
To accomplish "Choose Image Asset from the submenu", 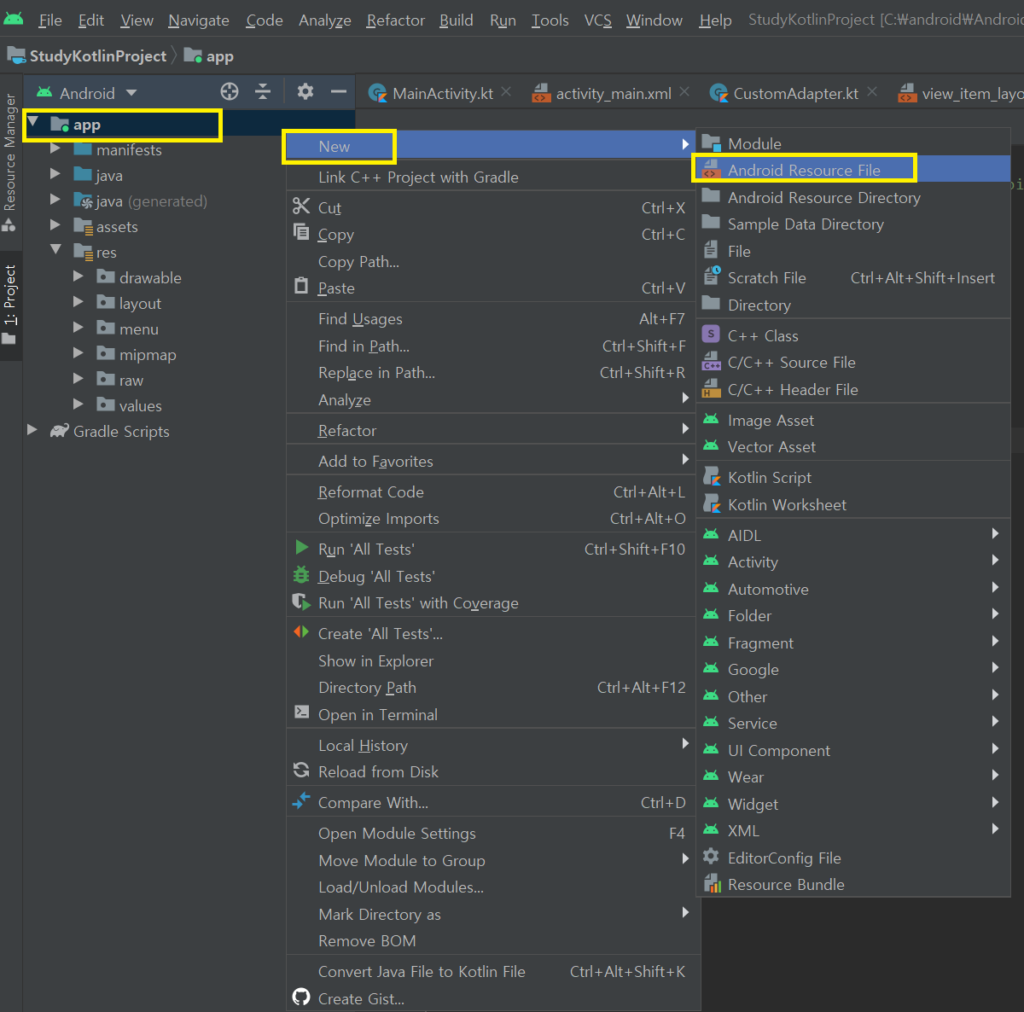I will coord(770,420).
